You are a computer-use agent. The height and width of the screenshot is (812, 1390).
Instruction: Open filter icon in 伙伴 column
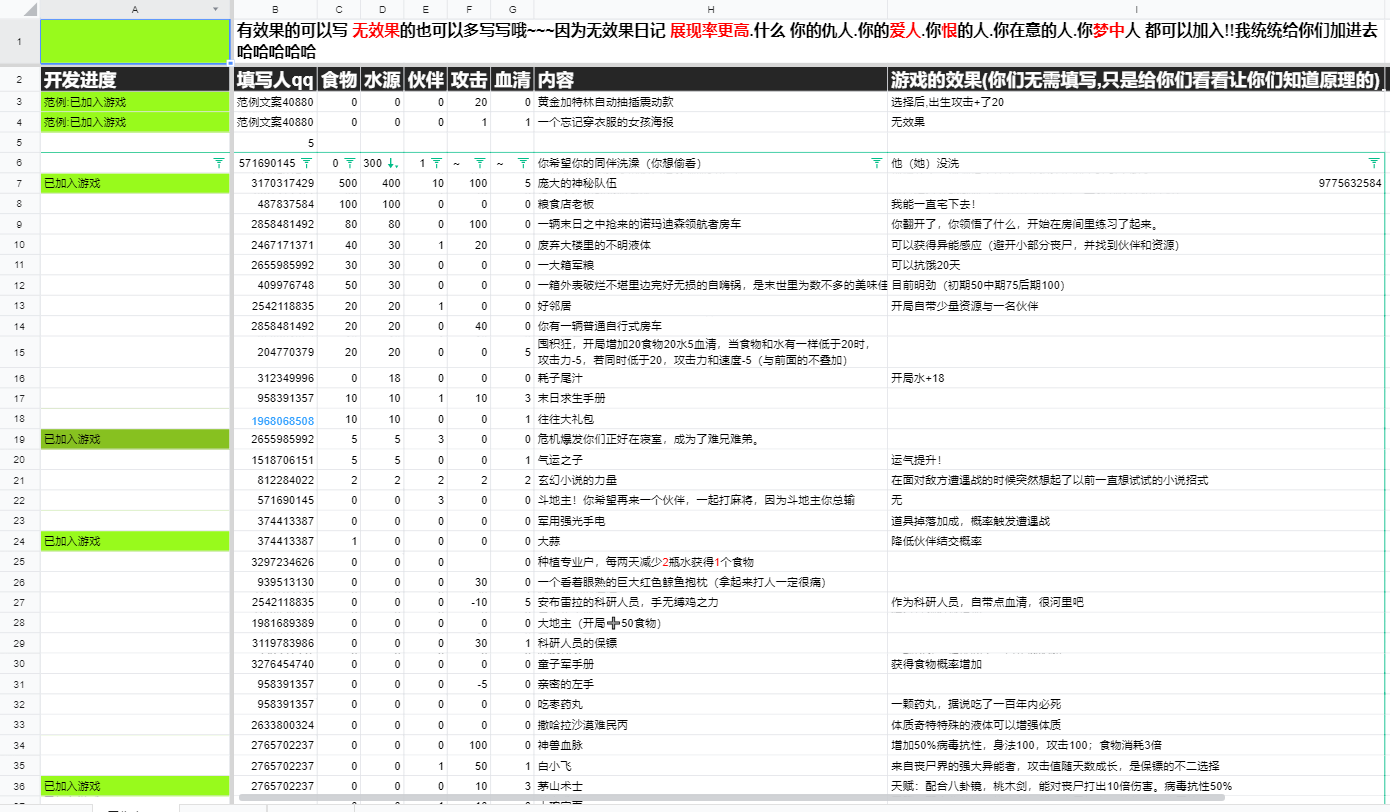coord(437,162)
